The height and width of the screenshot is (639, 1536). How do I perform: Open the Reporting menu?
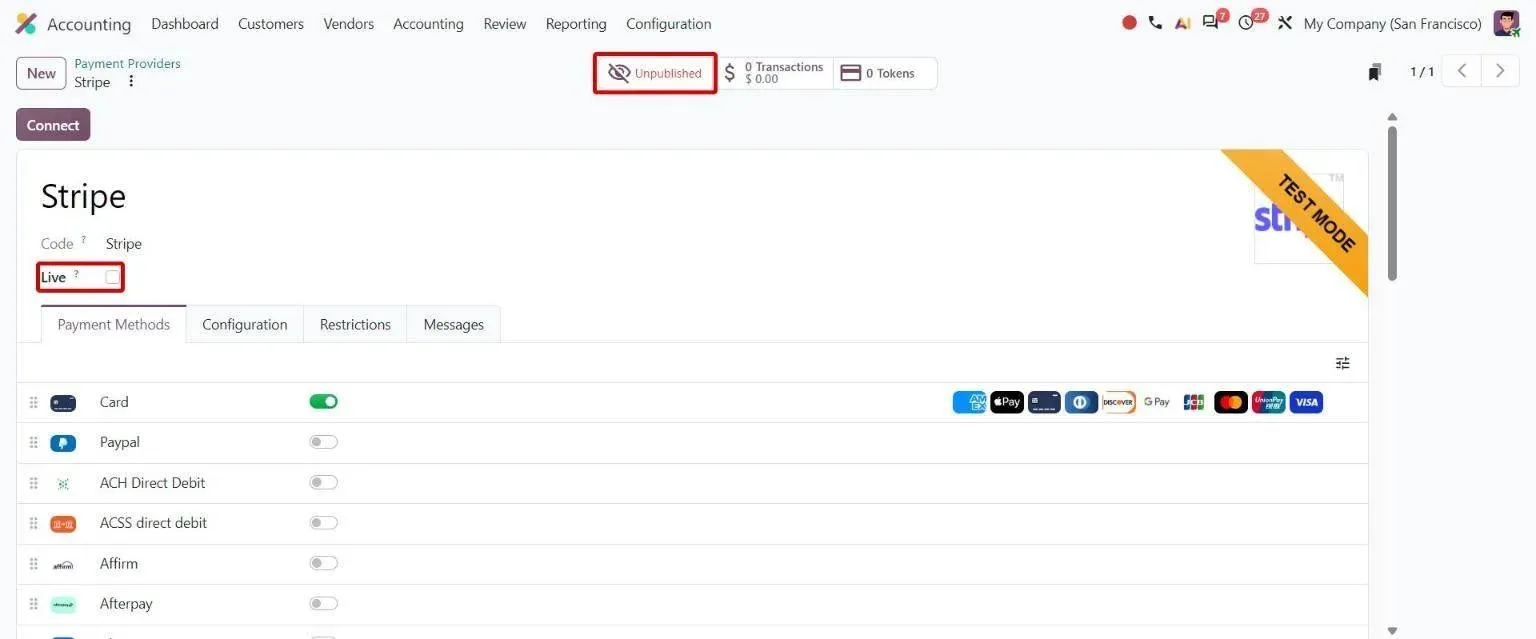coord(576,24)
